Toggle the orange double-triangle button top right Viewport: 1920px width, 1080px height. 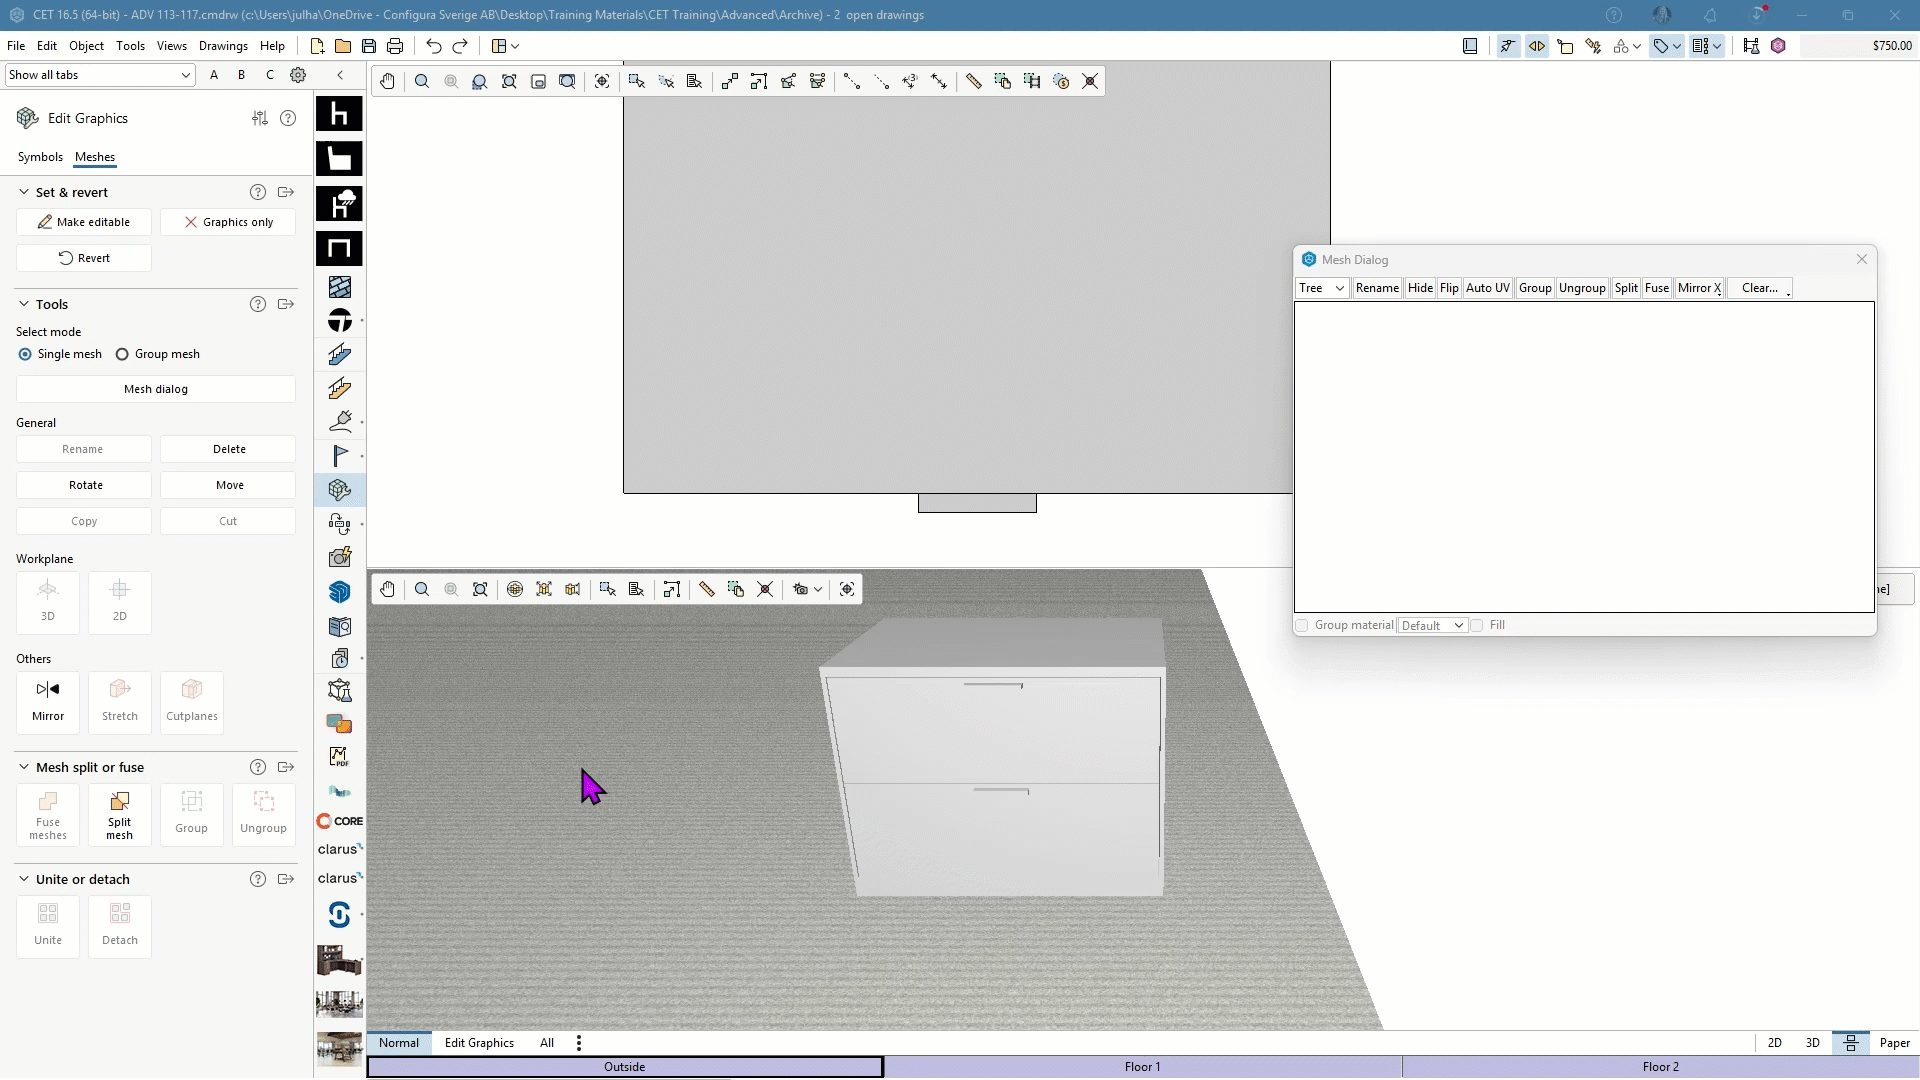[x=1537, y=46]
